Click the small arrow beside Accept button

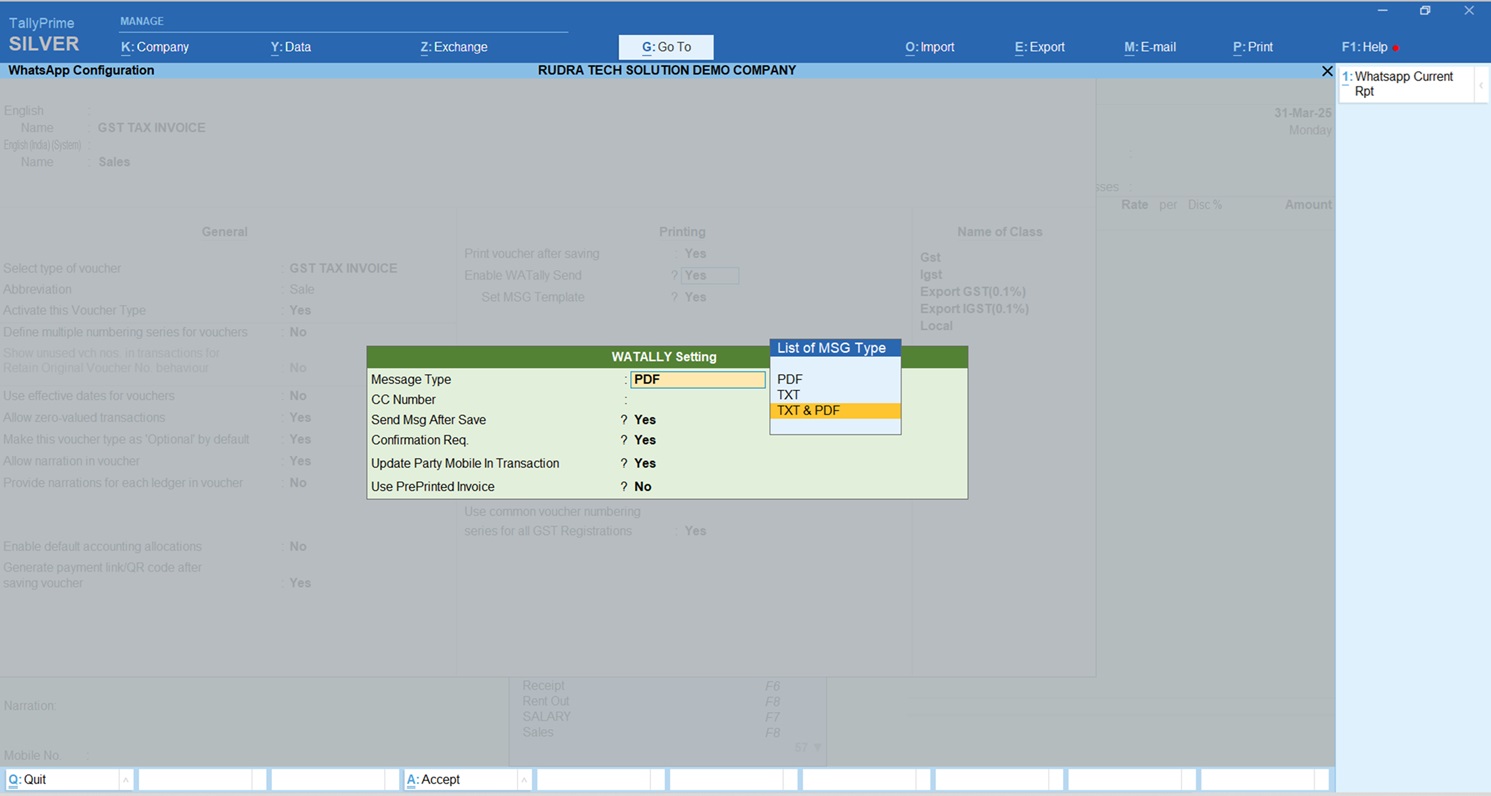523,780
